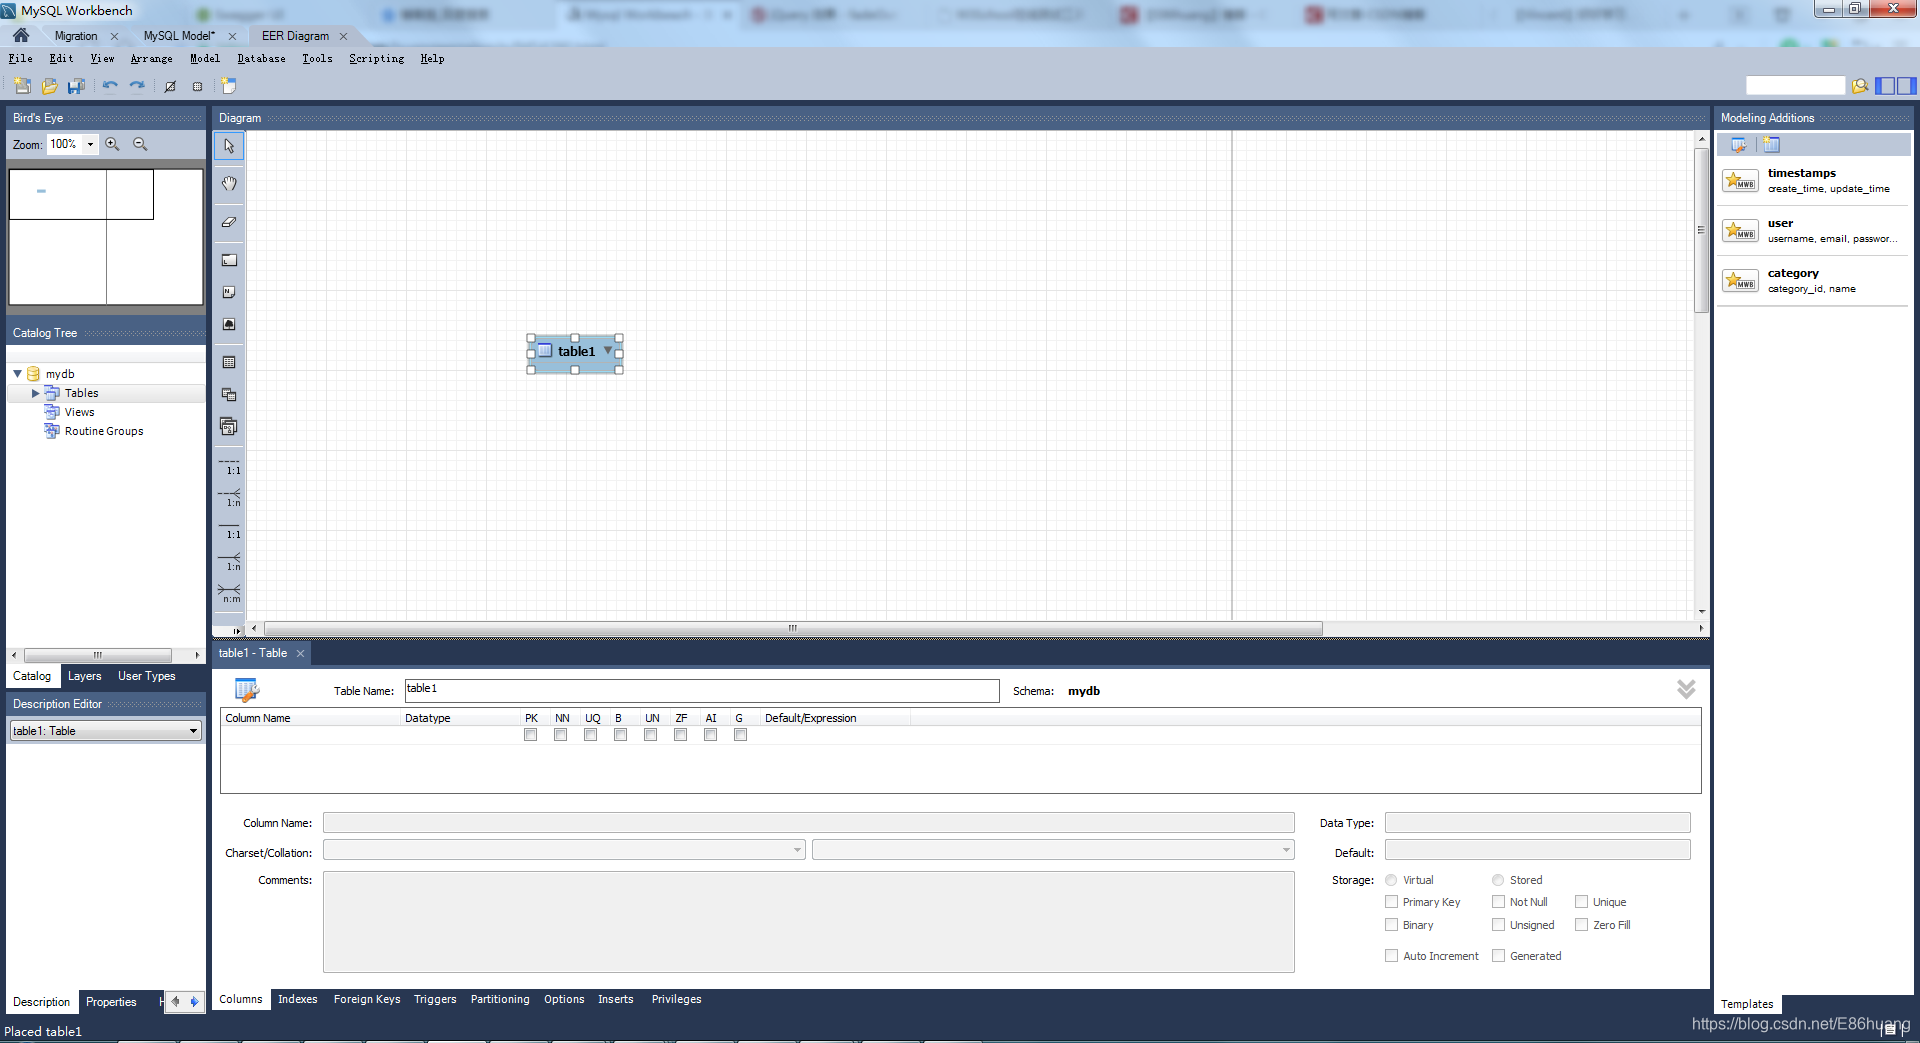1920x1043 pixels.
Task: Toggle the NN checkbox in column row
Action: coord(561,735)
